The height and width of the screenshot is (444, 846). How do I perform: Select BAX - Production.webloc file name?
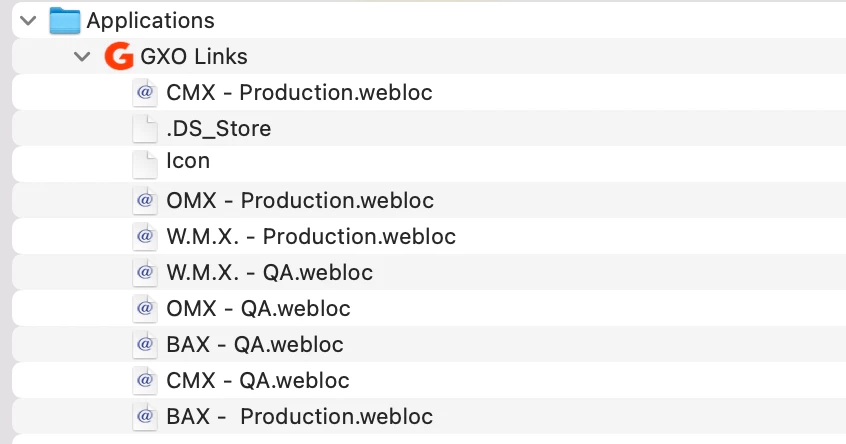[299, 416]
